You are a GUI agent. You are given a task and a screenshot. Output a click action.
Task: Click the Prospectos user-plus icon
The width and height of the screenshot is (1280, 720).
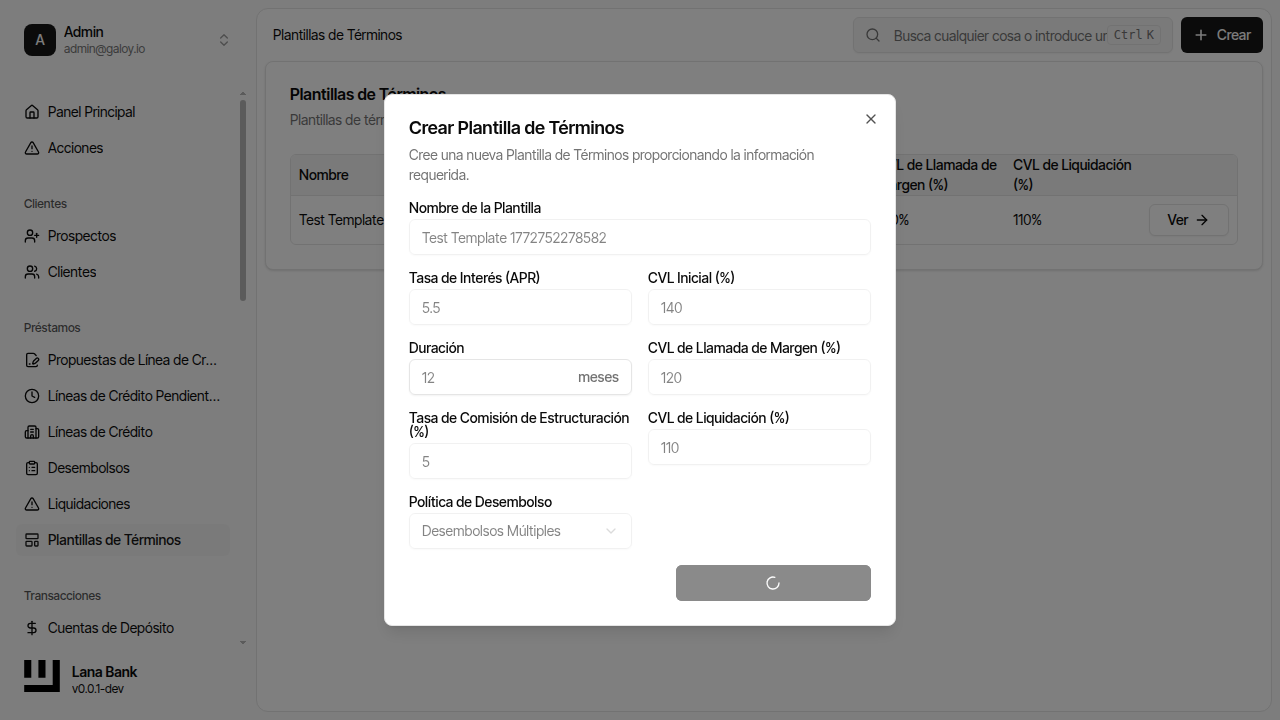pos(32,236)
